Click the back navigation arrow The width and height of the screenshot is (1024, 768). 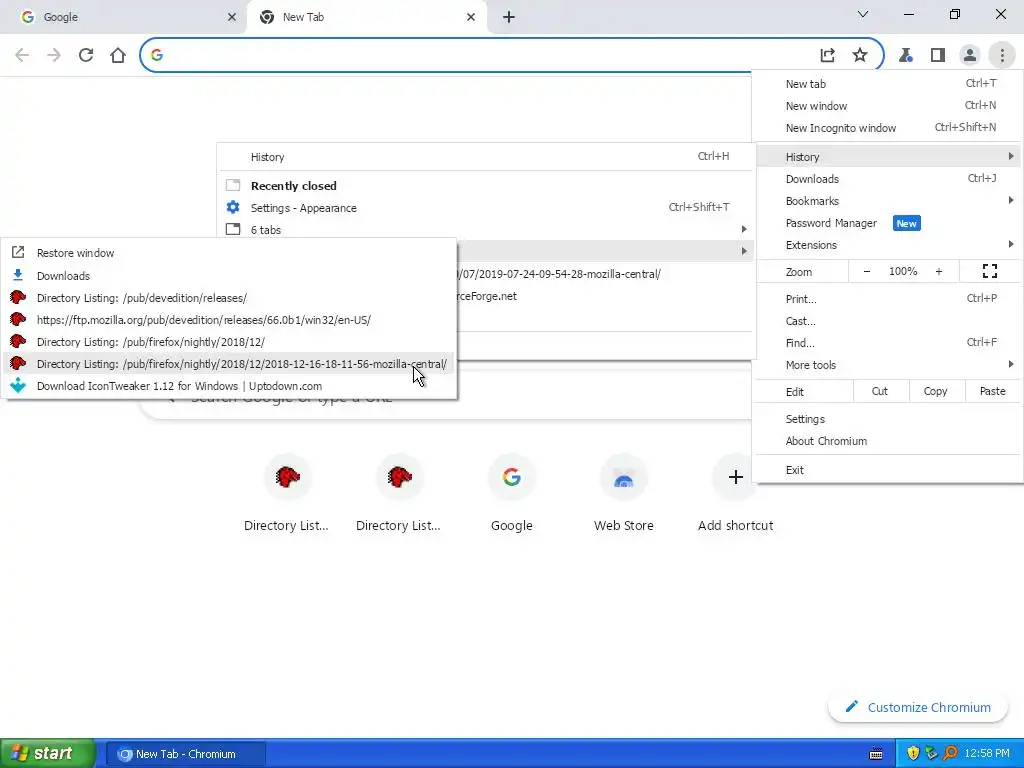pyautogui.click(x=22, y=55)
